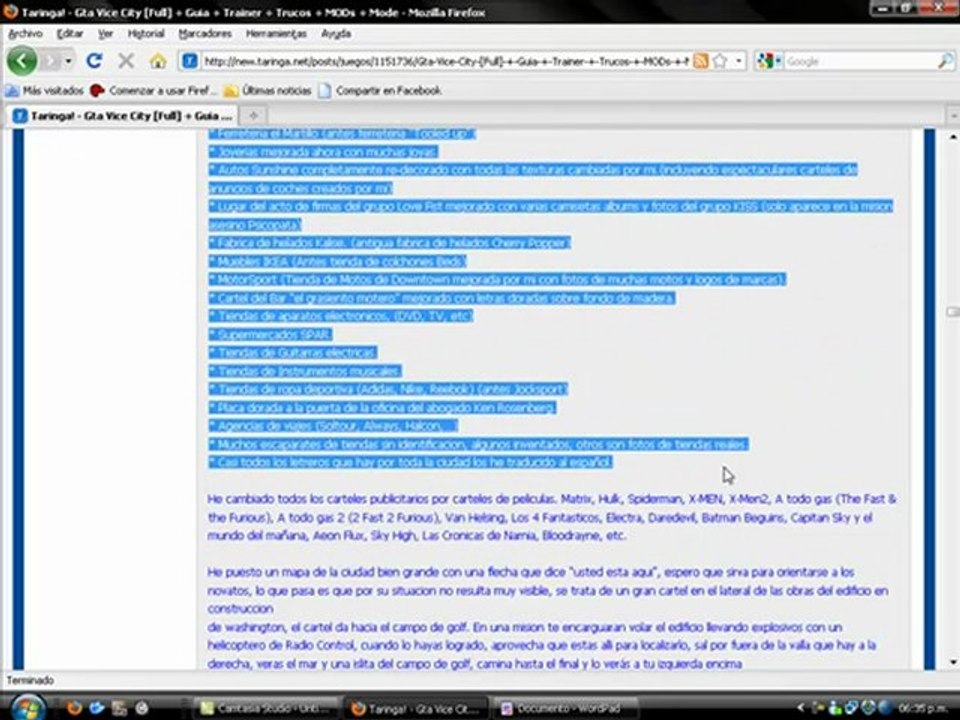Image resolution: width=960 pixels, height=720 pixels.
Task: Open the Últimas noticias feed bookmark
Action: click(268, 91)
